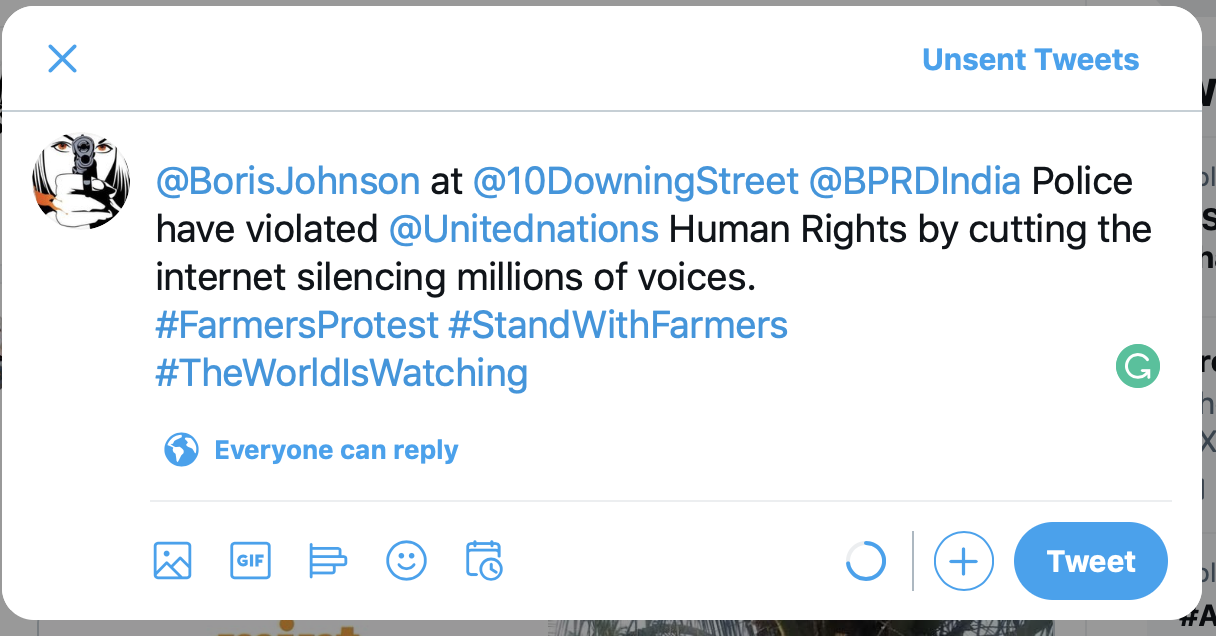Open the GIF picker
The height and width of the screenshot is (636, 1216).
tap(250, 560)
